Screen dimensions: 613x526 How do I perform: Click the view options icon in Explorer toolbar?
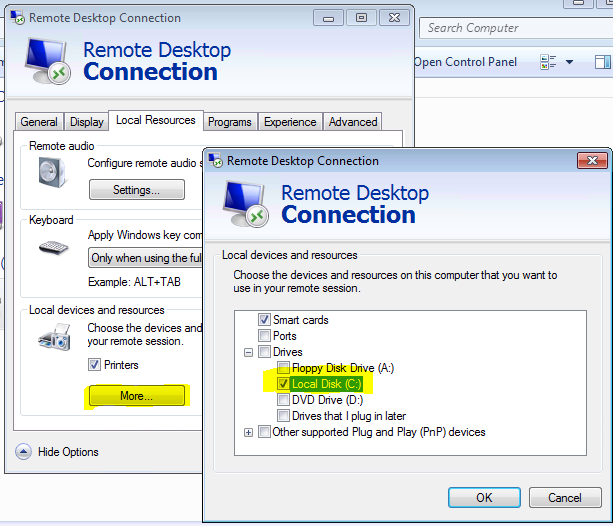click(x=548, y=62)
